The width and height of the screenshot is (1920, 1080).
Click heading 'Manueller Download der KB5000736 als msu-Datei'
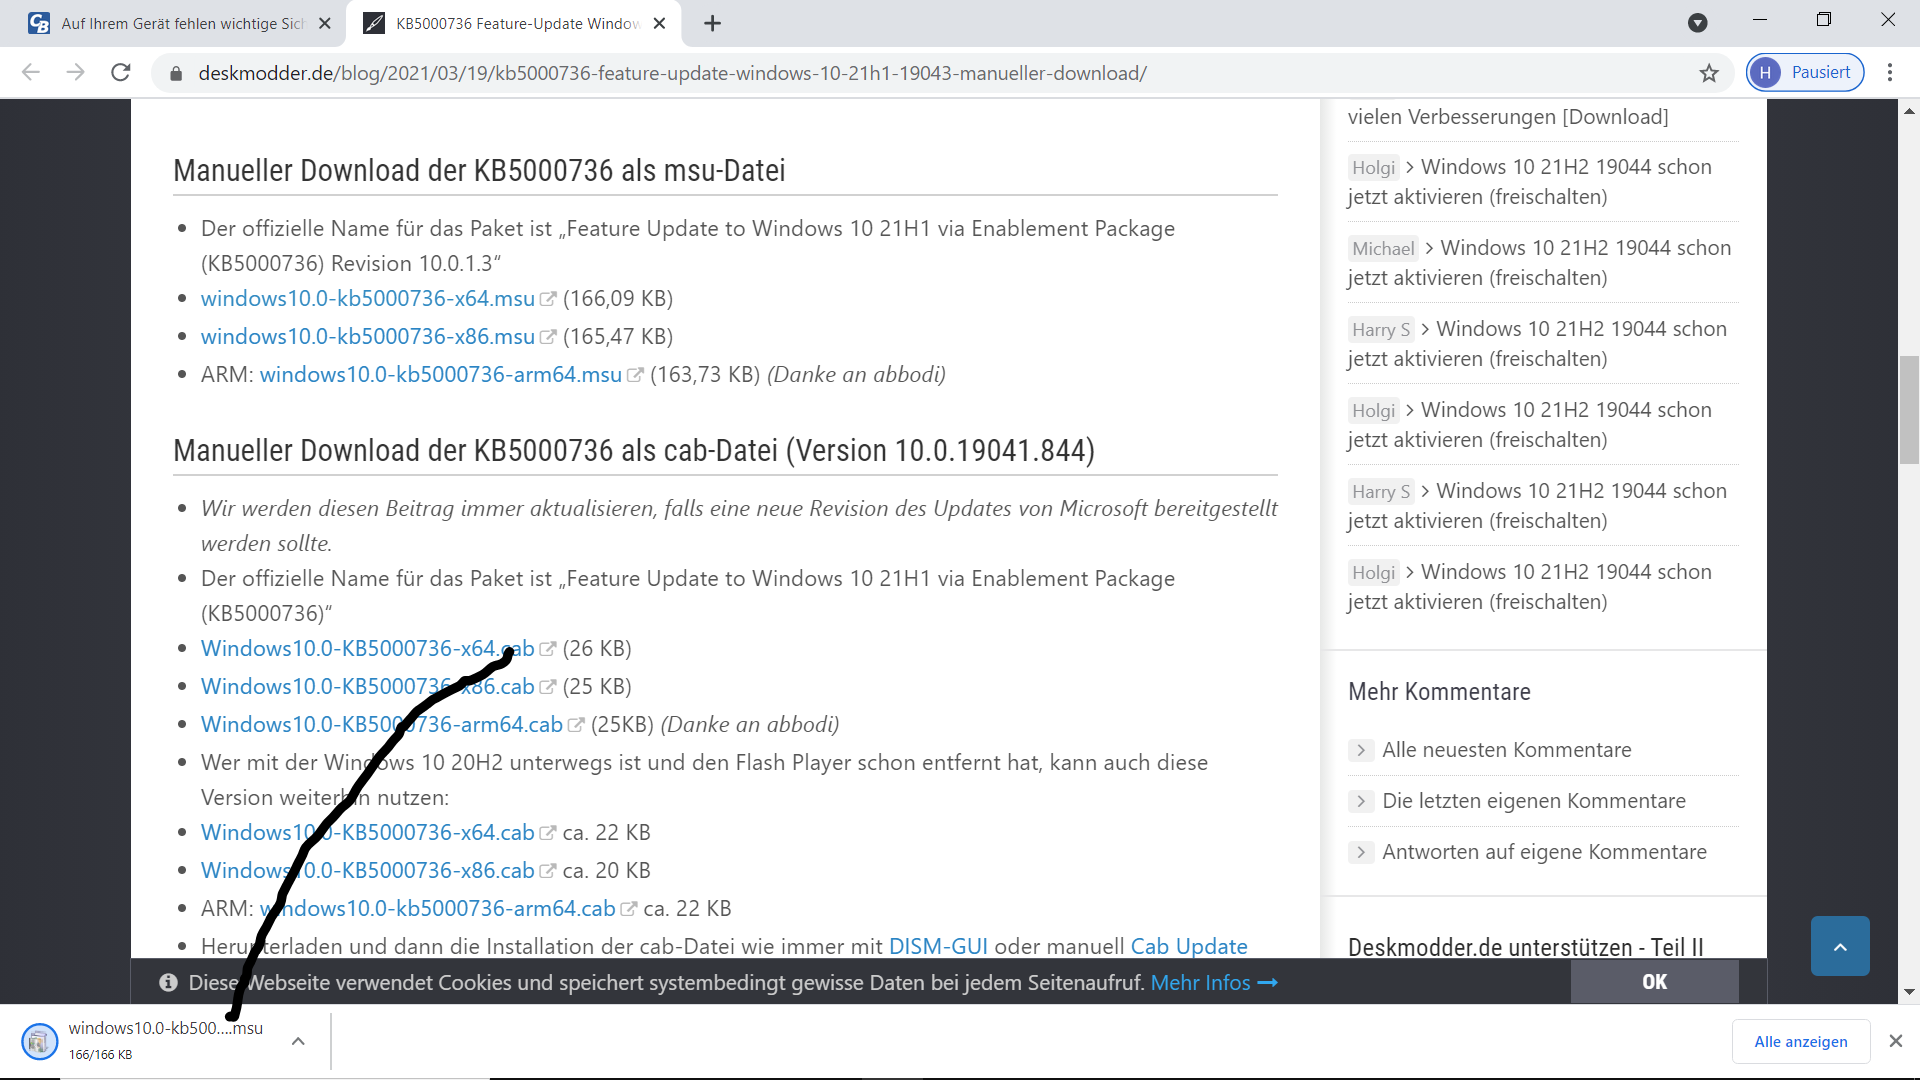pos(479,171)
